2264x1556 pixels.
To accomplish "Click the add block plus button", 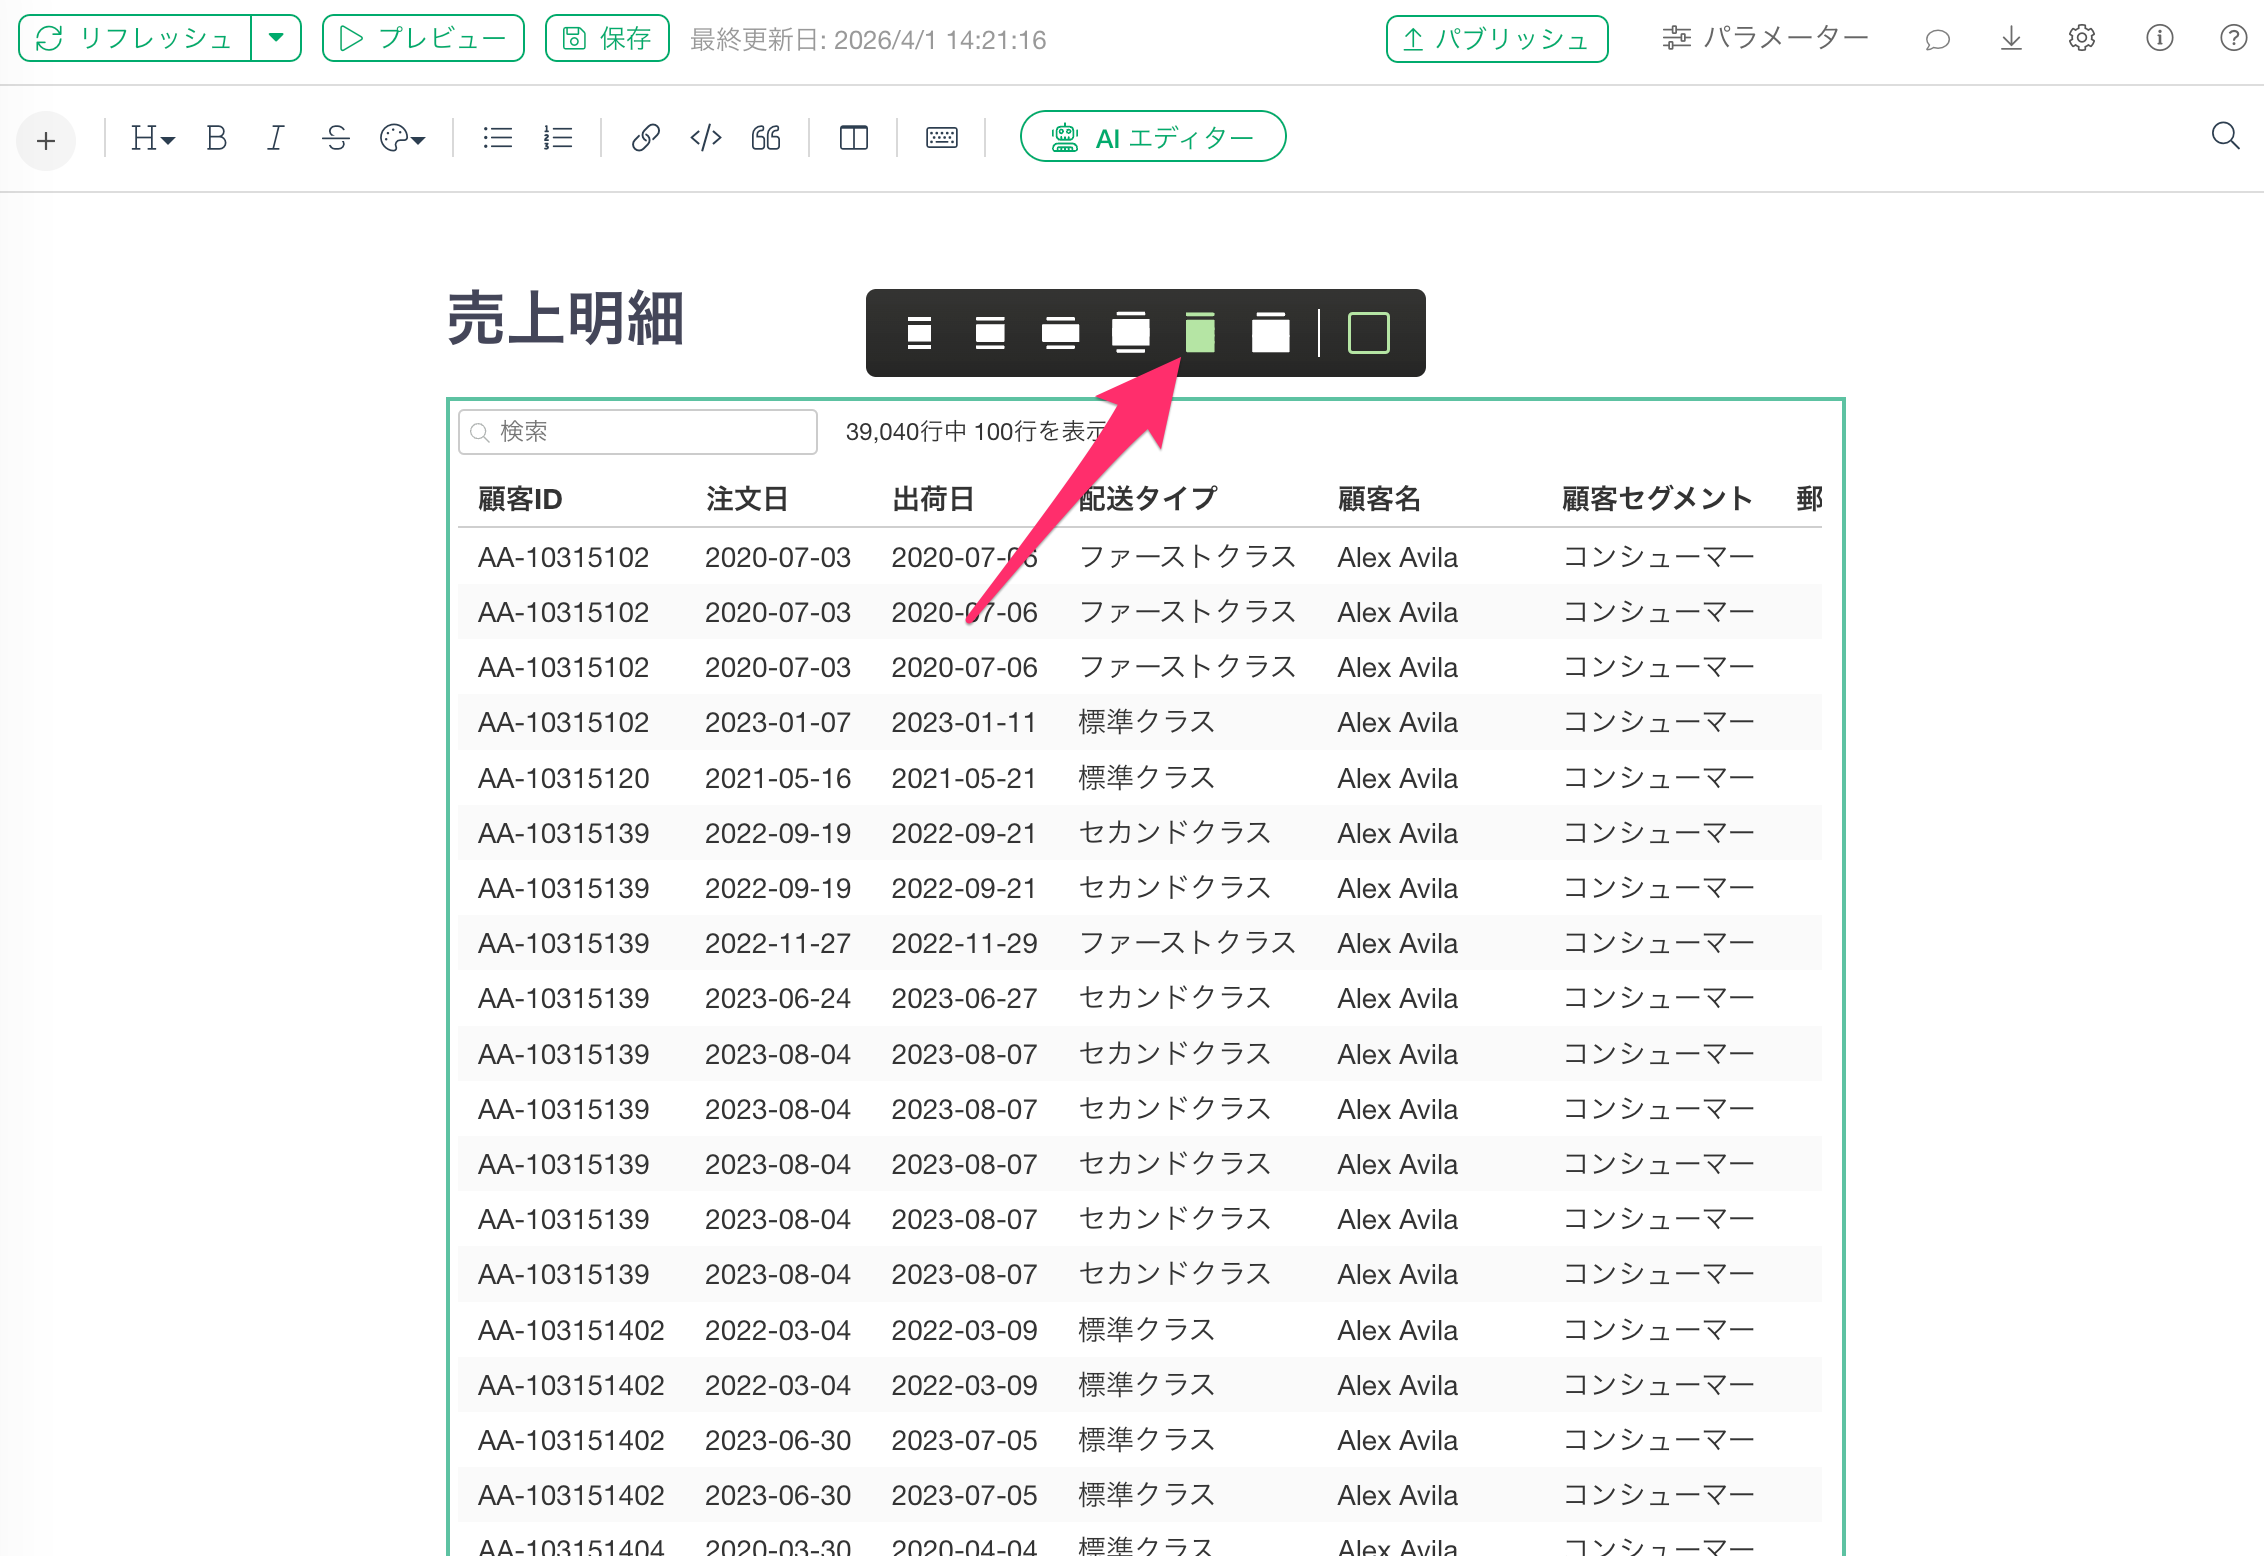I will coord(46,141).
